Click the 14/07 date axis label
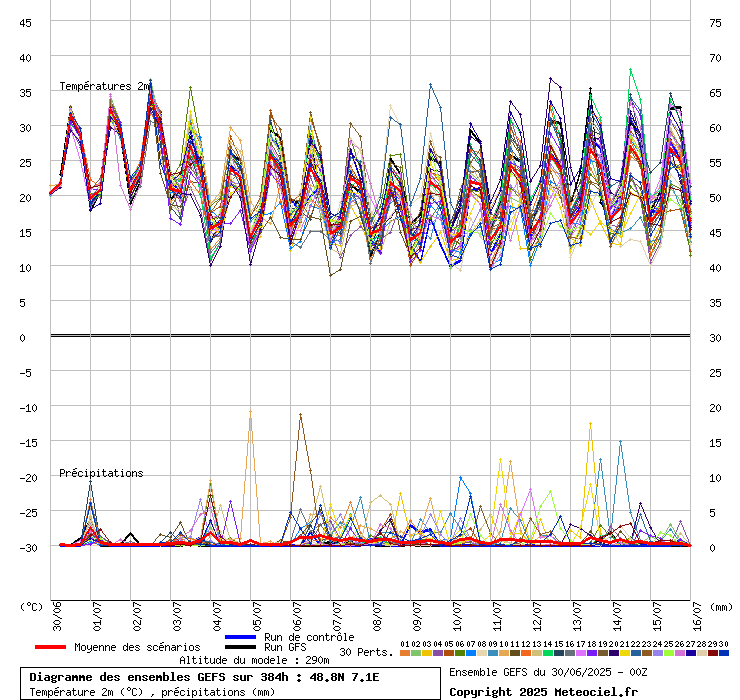The width and height of the screenshot is (740, 700). pyautogui.click(x=617, y=616)
